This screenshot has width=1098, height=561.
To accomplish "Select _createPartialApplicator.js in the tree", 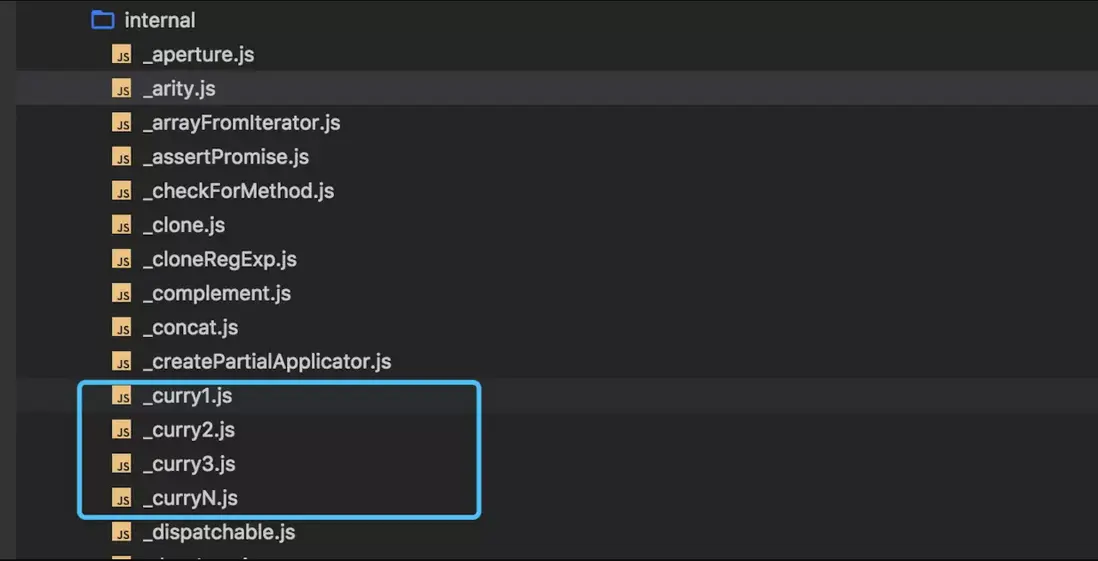I will 266,361.
